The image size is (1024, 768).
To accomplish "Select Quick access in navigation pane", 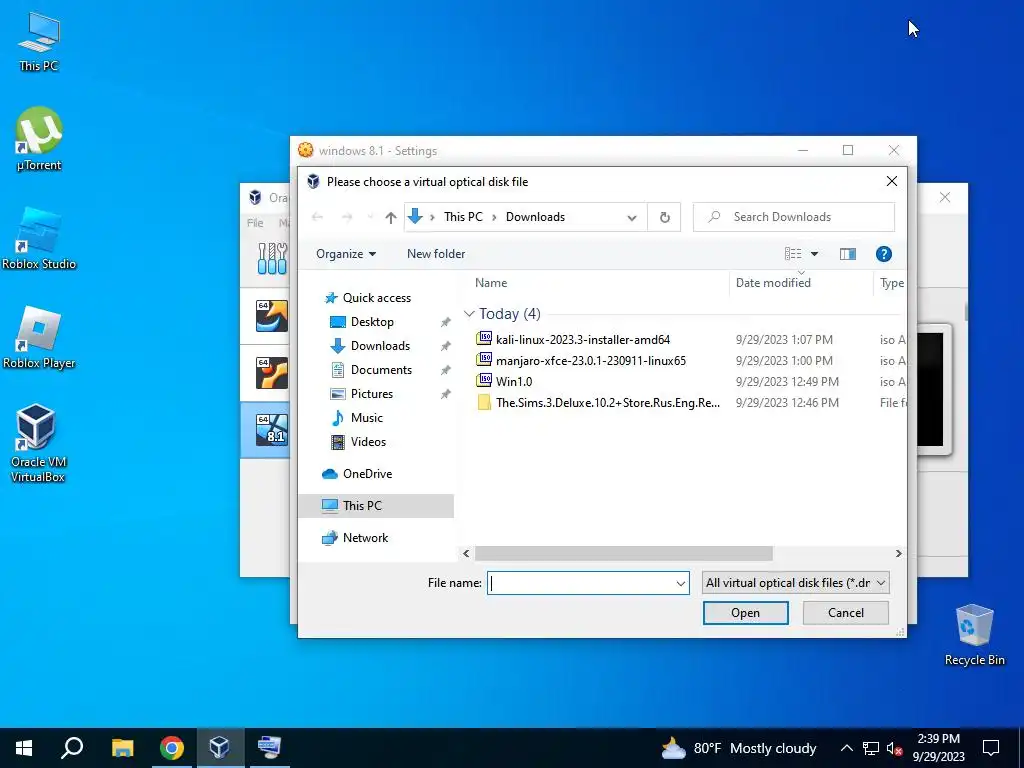I will coord(377,298).
